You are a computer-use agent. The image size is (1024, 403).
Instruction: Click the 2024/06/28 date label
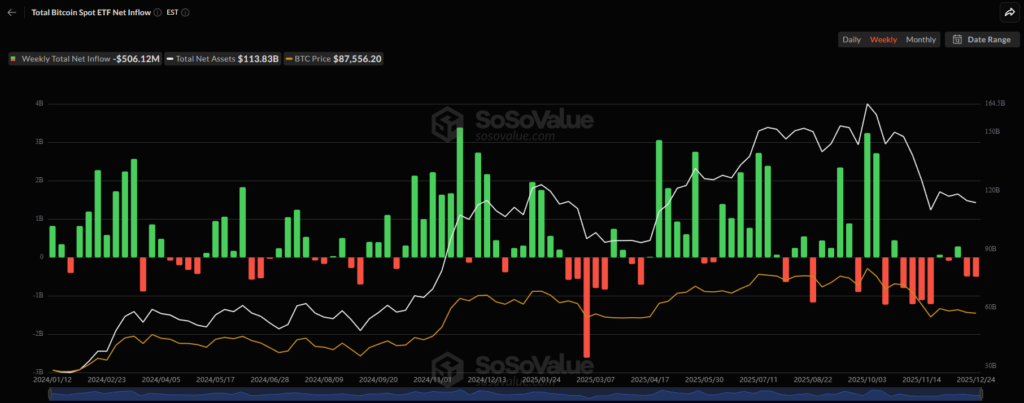[x=268, y=379]
